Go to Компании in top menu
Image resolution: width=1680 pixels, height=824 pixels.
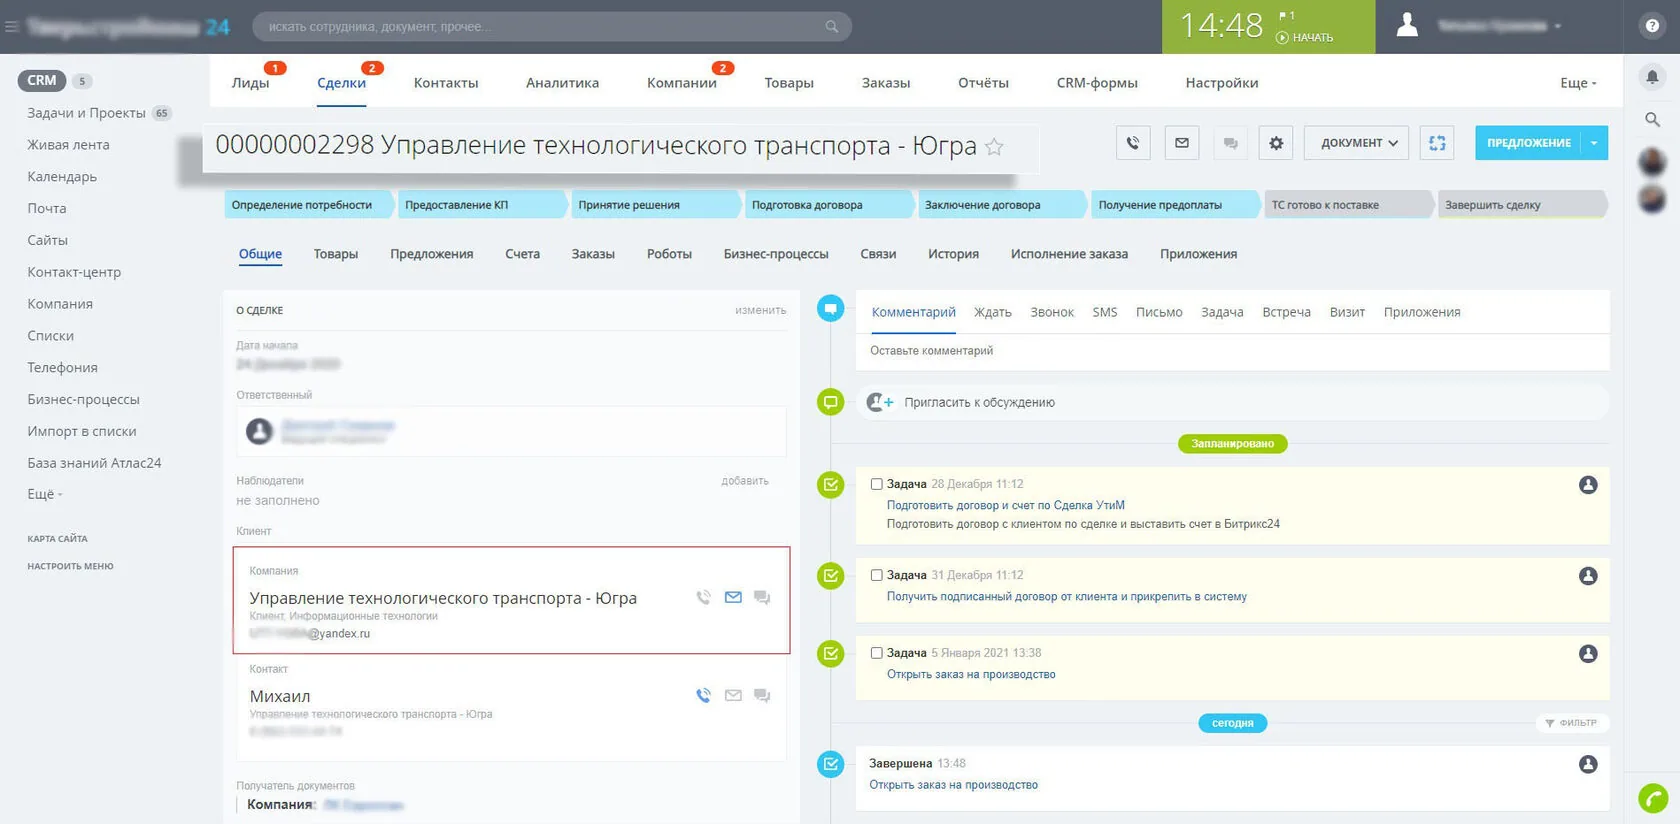(x=682, y=83)
